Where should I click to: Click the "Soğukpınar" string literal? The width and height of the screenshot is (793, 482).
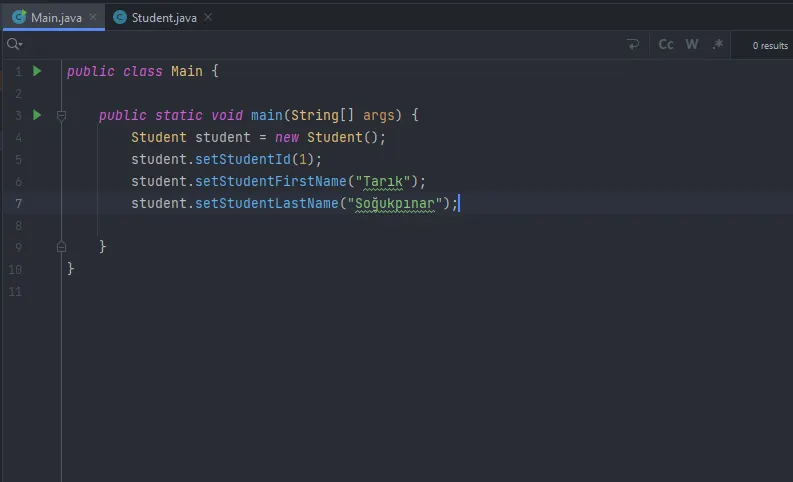[x=395, y=203]
